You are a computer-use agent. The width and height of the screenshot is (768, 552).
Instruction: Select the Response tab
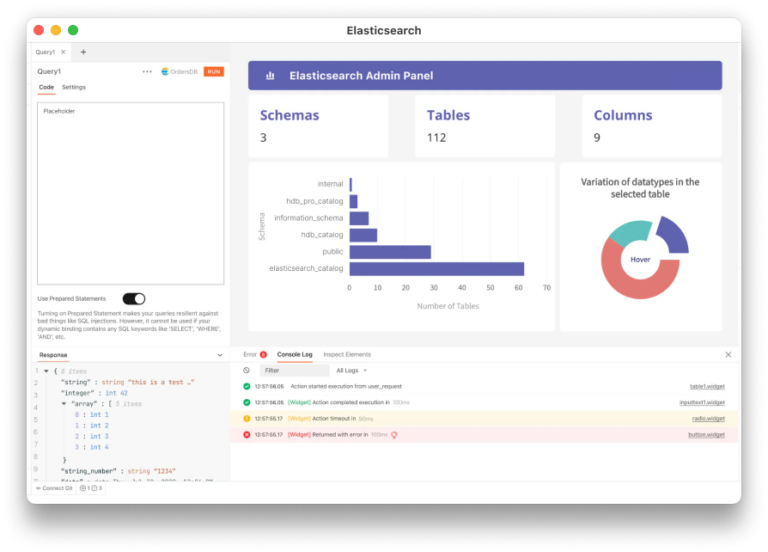click(x=53, y=355)
